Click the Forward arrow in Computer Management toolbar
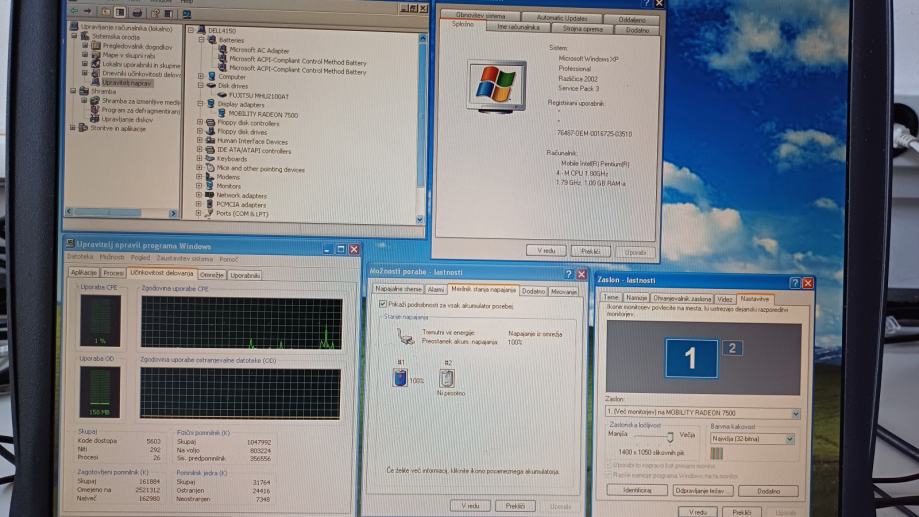Screen dimensions: 919x517 (87, 11)
